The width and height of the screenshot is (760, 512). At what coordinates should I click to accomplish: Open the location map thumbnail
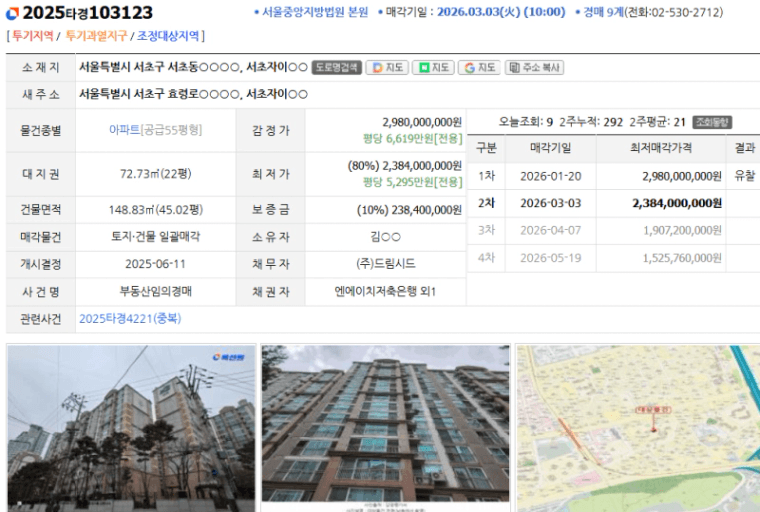638,428
